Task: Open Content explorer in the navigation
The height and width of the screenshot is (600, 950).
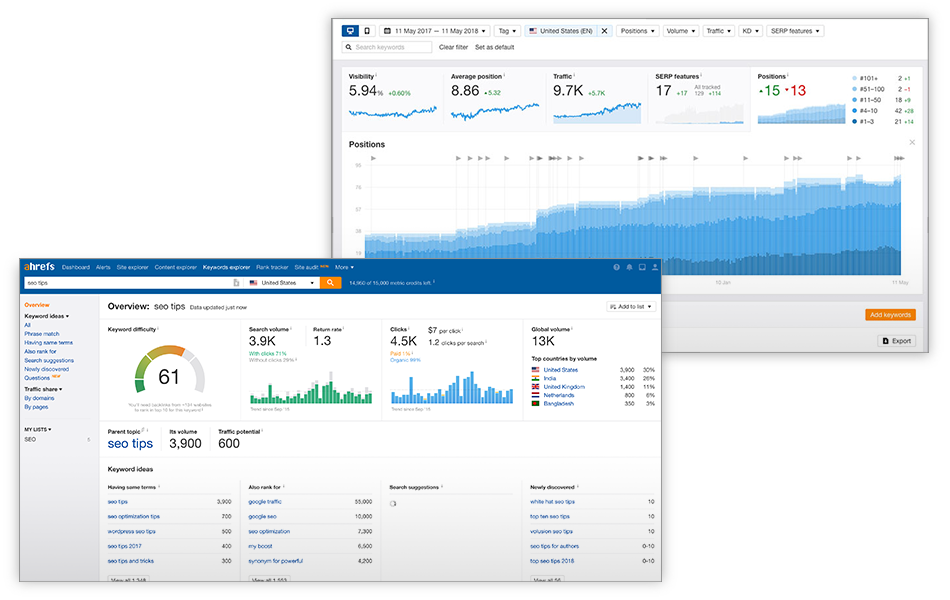Action: 176,267
